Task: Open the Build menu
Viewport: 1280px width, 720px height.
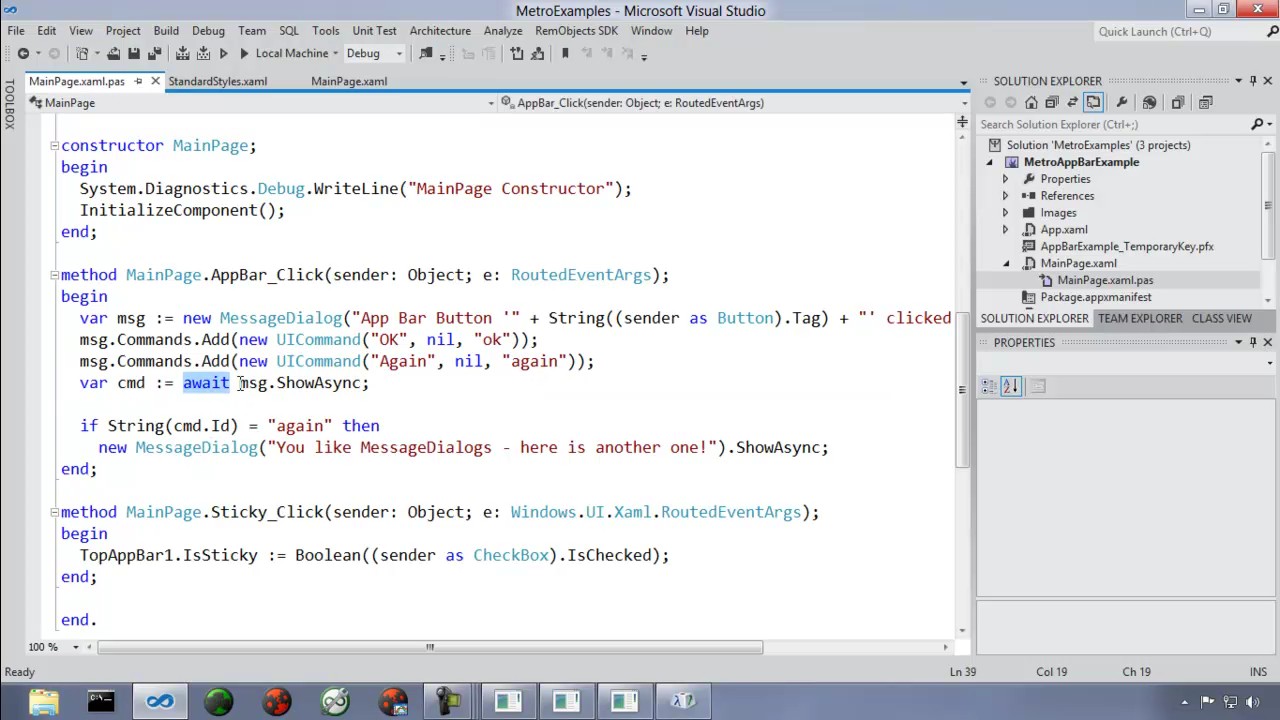Action: pos(166,31)
